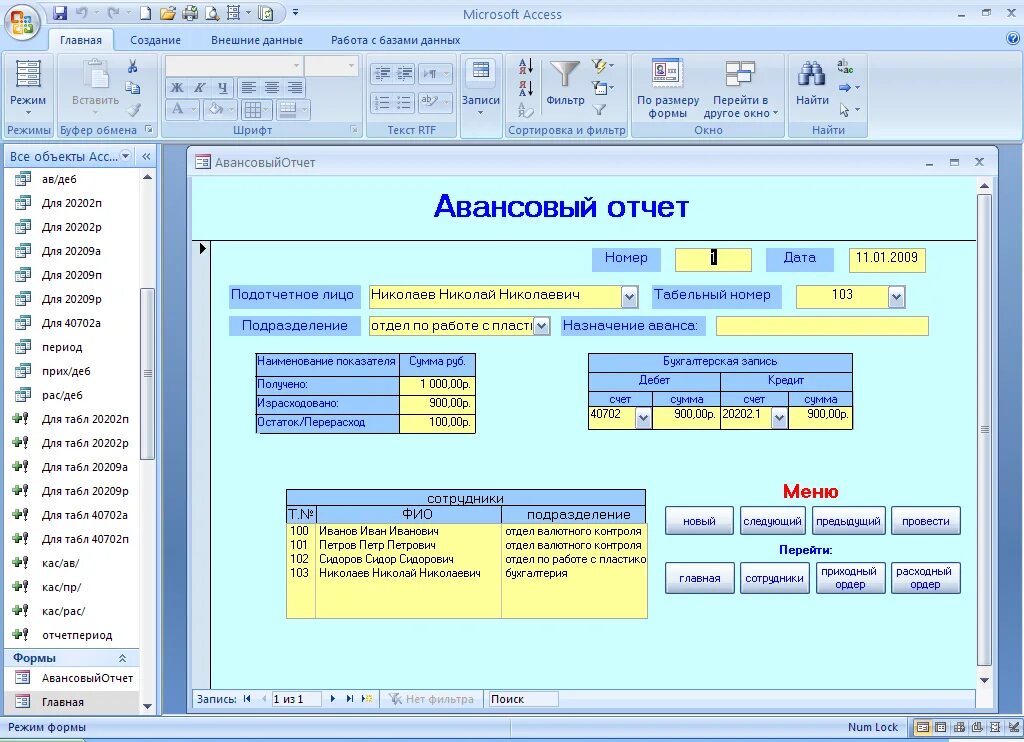
Task: Click расходный ордер button
Action: click(925, 578)
